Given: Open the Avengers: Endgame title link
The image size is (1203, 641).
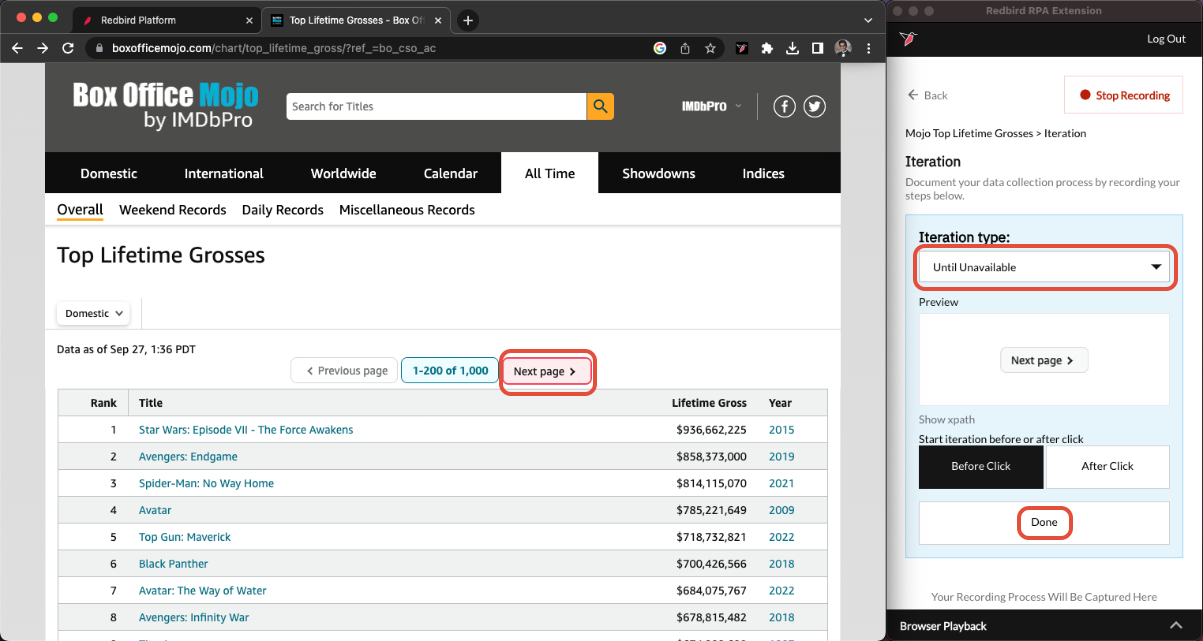Looking at the screenshot, I should 188,457.
